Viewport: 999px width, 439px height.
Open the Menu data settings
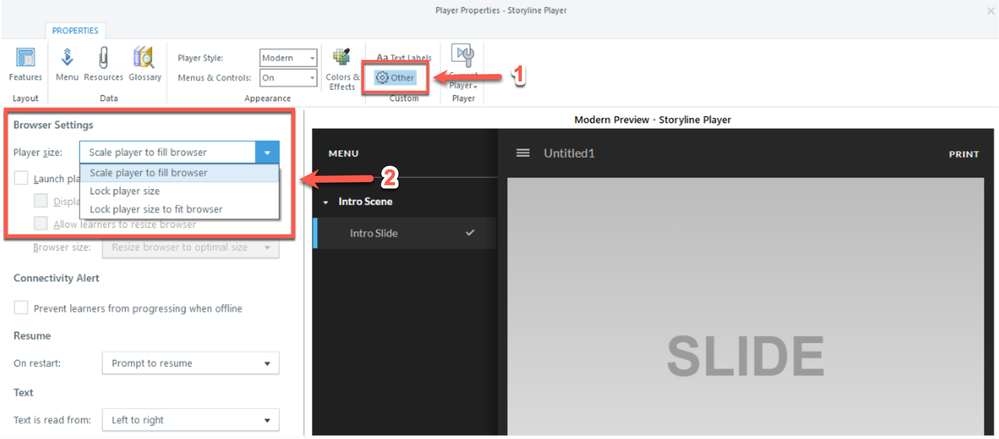click(x=67, y=64)
